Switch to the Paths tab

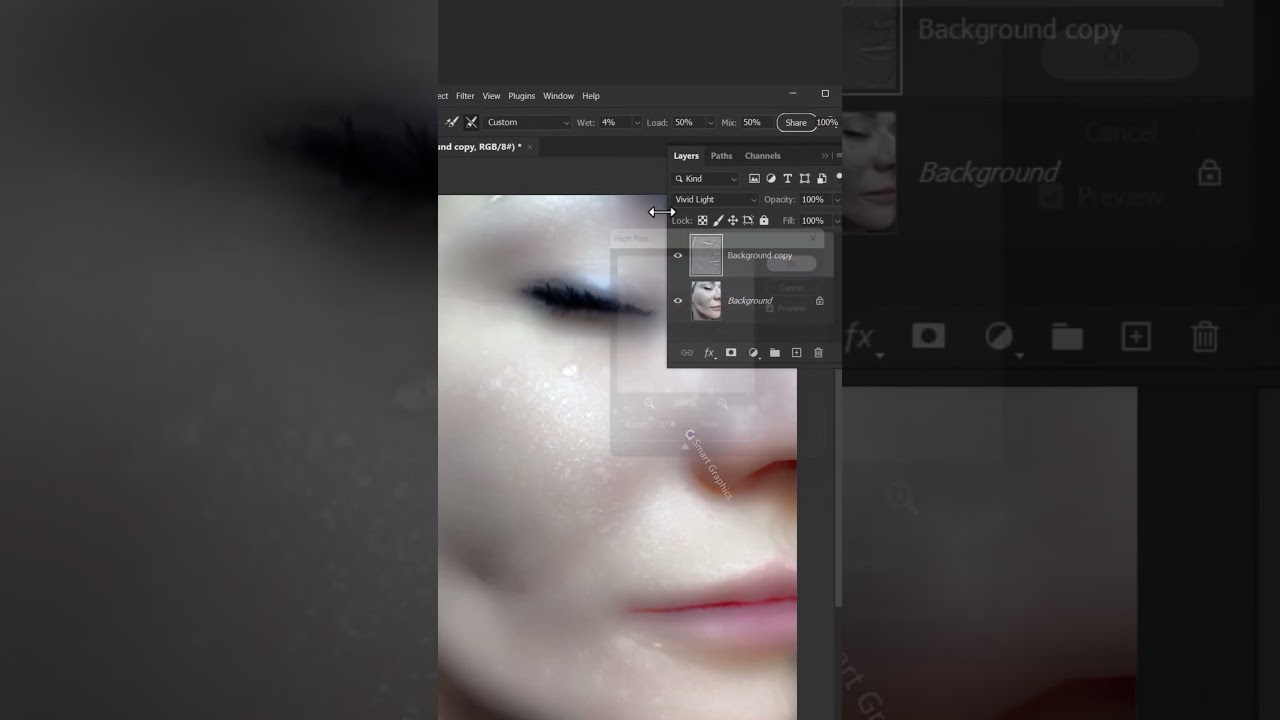(721, 156)
